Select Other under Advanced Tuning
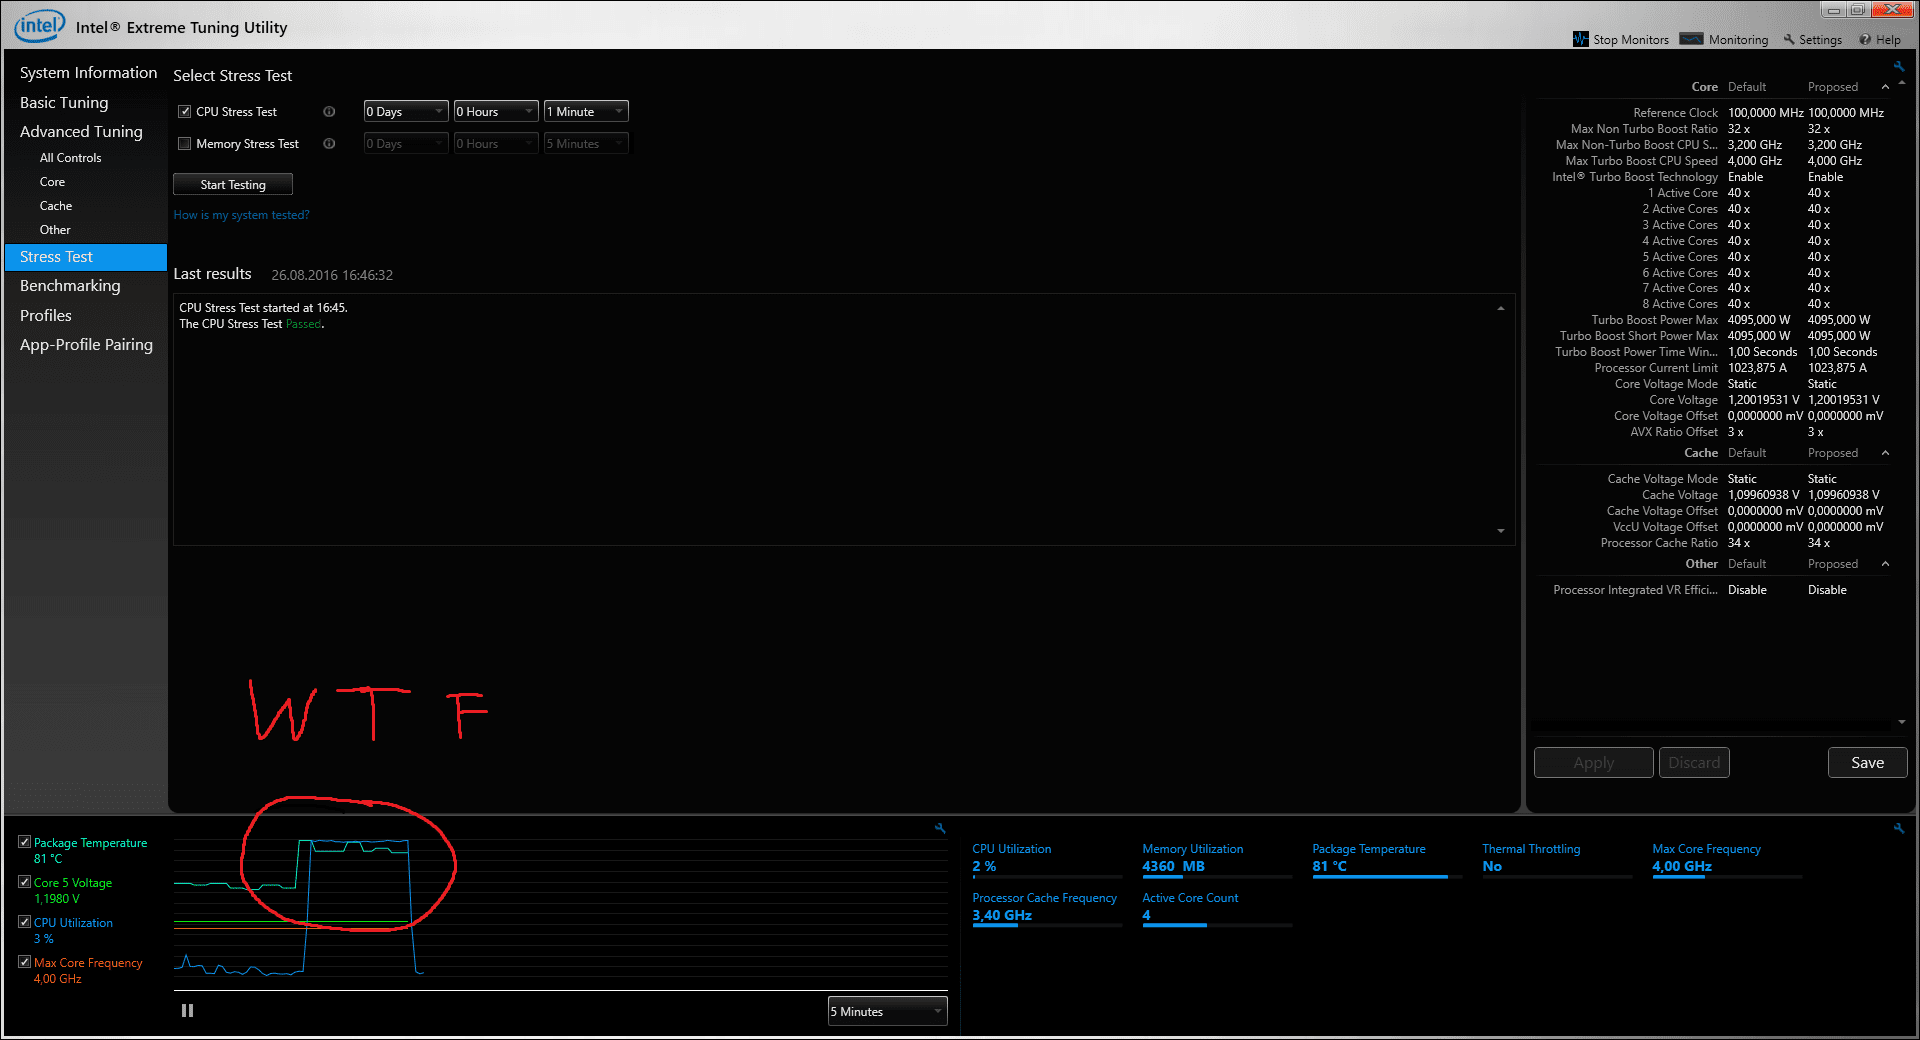The height and width of the screenshot is (1040, 1920). tap(55, 230)
